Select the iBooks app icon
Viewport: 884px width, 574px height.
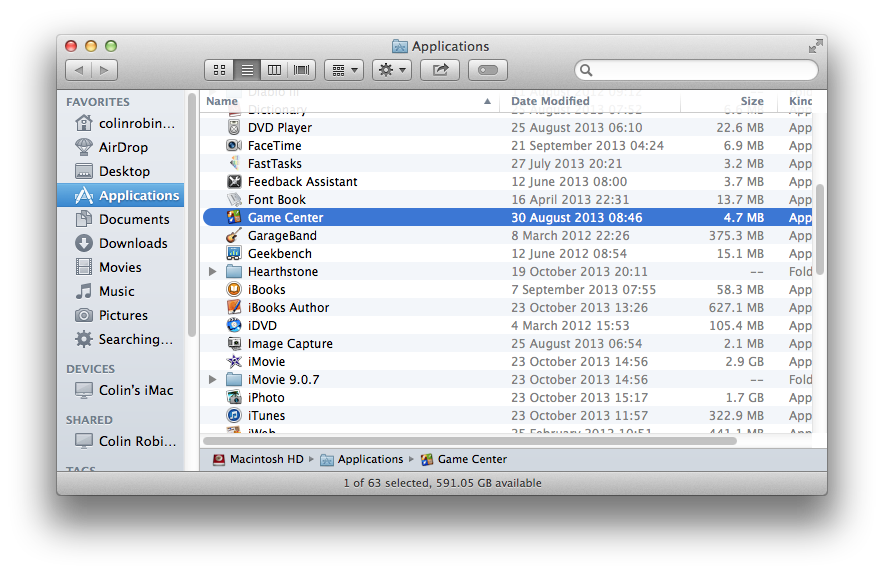pyautogui.click(x=234, y=289)
